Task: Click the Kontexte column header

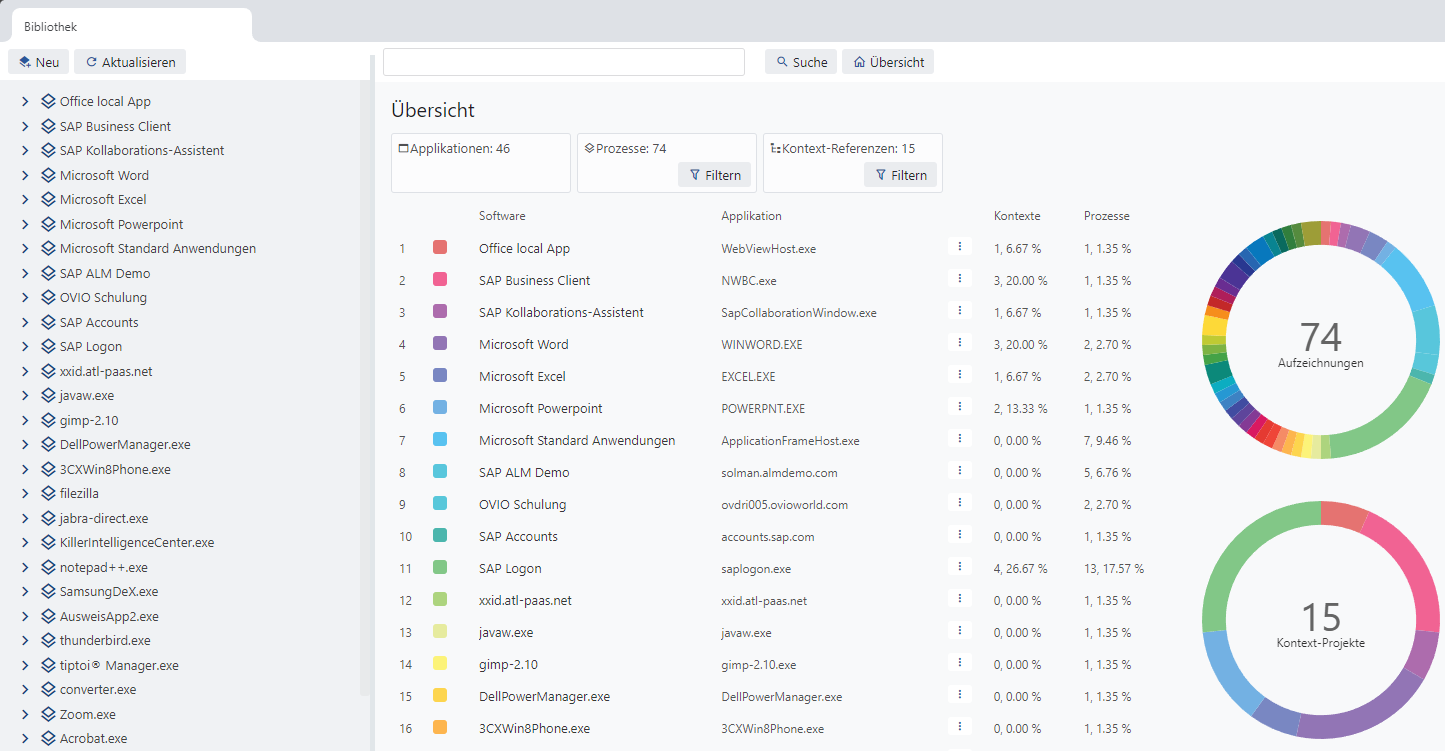Action: click(x=1017, y=216)
